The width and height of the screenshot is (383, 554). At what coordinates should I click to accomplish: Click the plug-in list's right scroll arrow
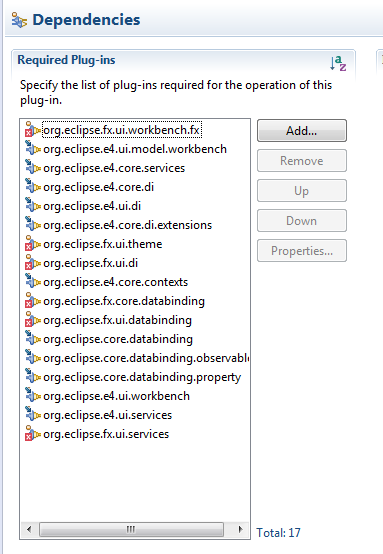[241, 529]
